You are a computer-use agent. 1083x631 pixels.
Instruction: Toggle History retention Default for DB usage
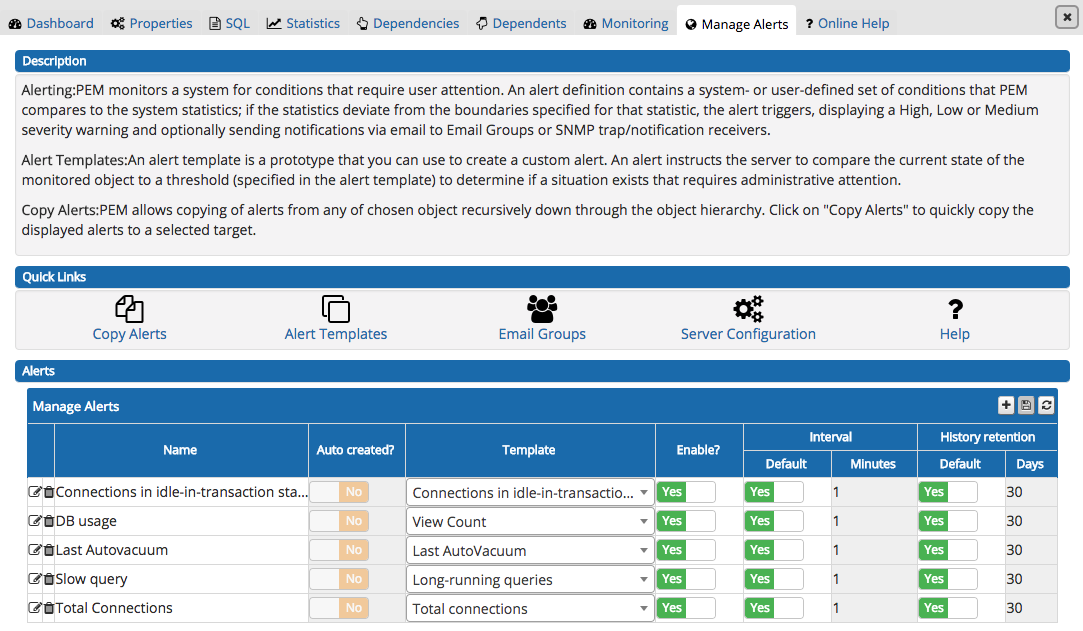click(x=948, y=521)
